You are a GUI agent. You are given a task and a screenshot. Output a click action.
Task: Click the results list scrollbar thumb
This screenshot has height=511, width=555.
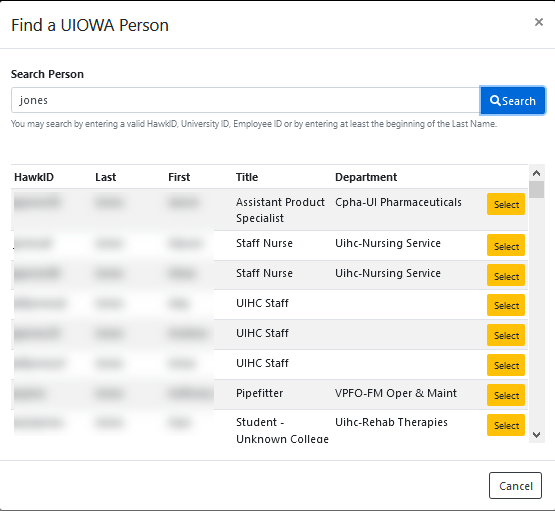(536, 190)
